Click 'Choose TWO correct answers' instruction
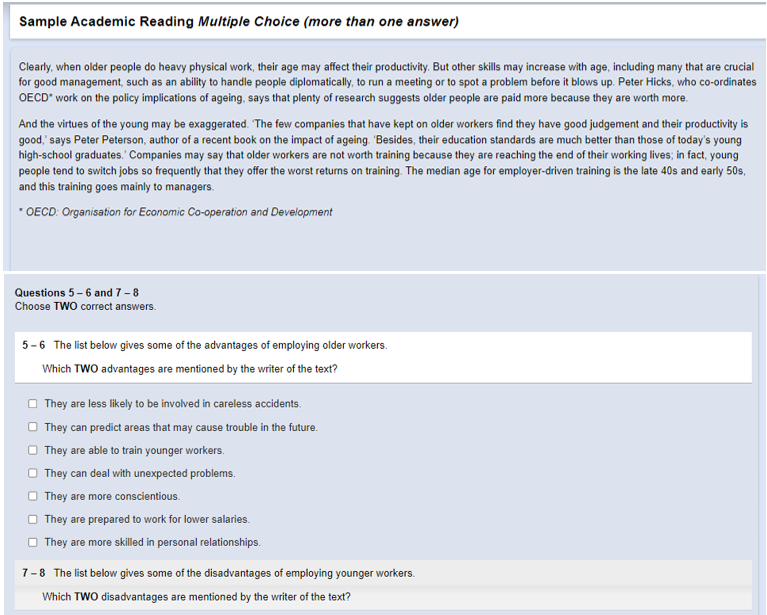 (x=86, y=306)
